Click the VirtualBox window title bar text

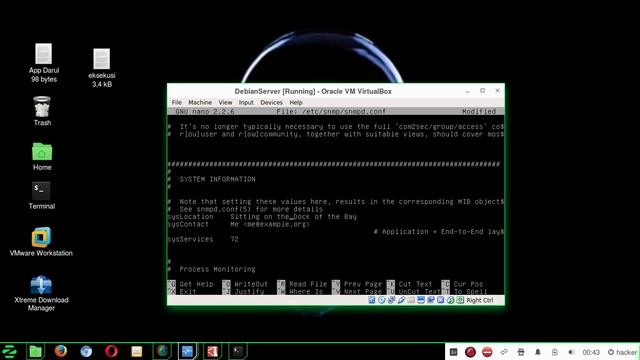313,91
